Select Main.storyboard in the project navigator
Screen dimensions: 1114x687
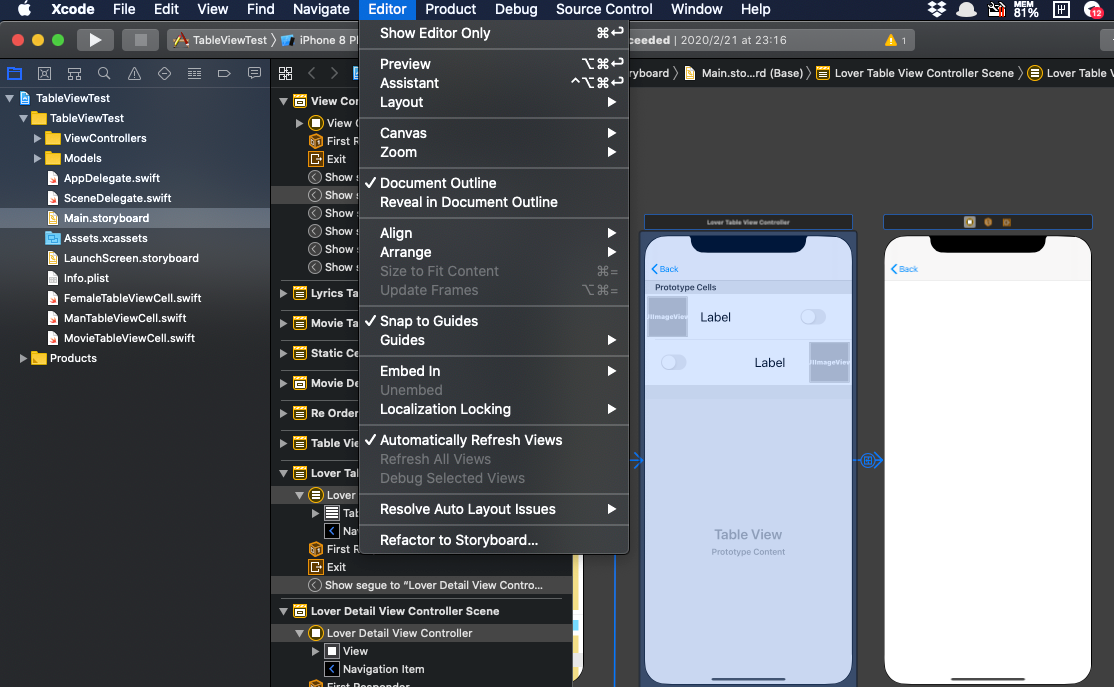point(104,217)
